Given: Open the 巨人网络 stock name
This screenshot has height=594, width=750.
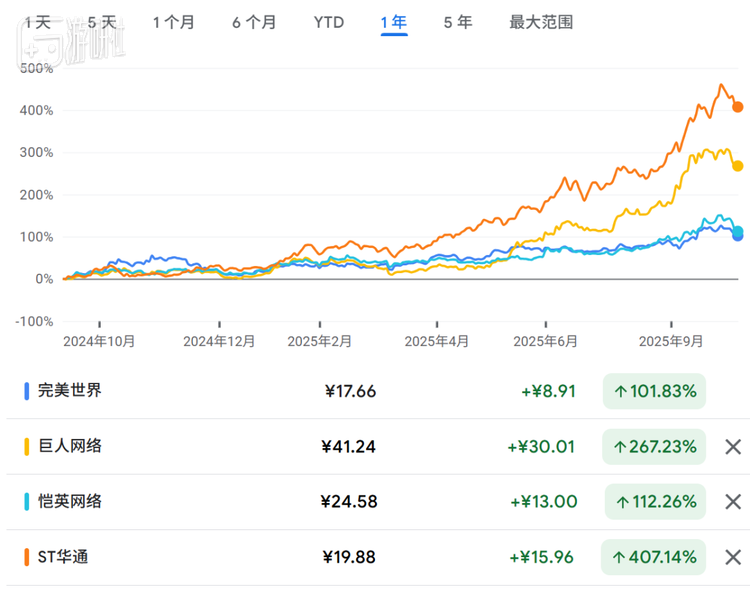Looking at the screenshot, I should click(69, 446).
